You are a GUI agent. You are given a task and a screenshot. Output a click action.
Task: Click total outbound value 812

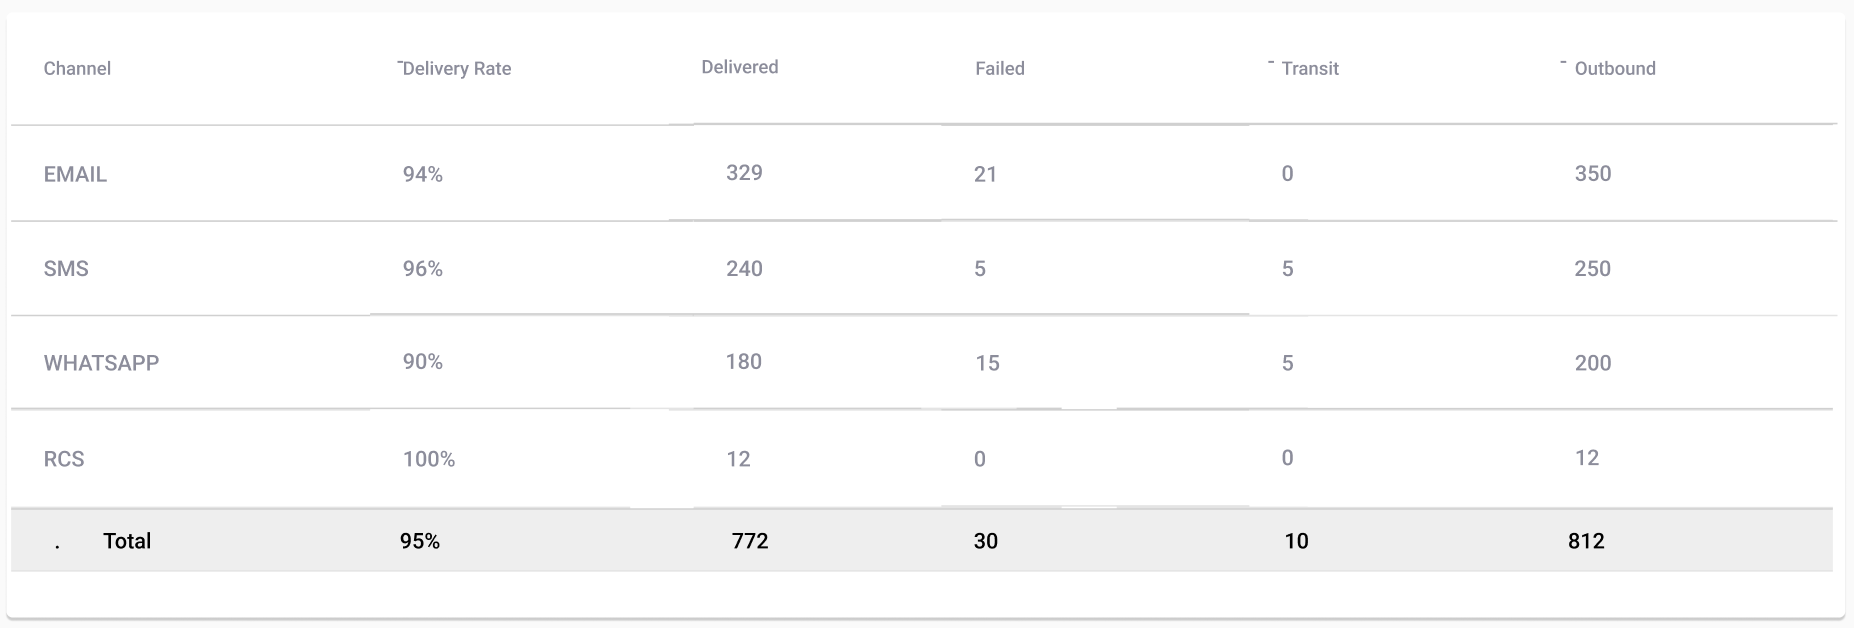click(1586, 541)
